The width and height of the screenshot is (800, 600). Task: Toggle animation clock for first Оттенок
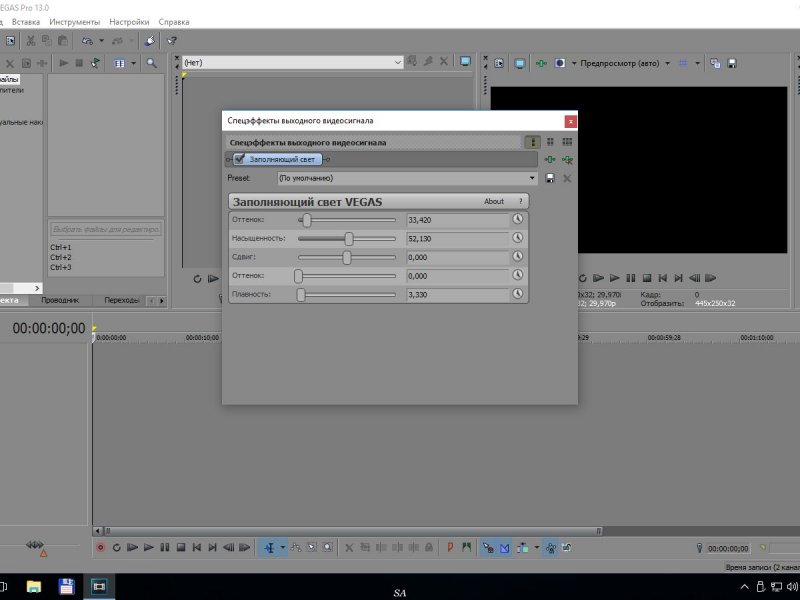click(517, 219)
